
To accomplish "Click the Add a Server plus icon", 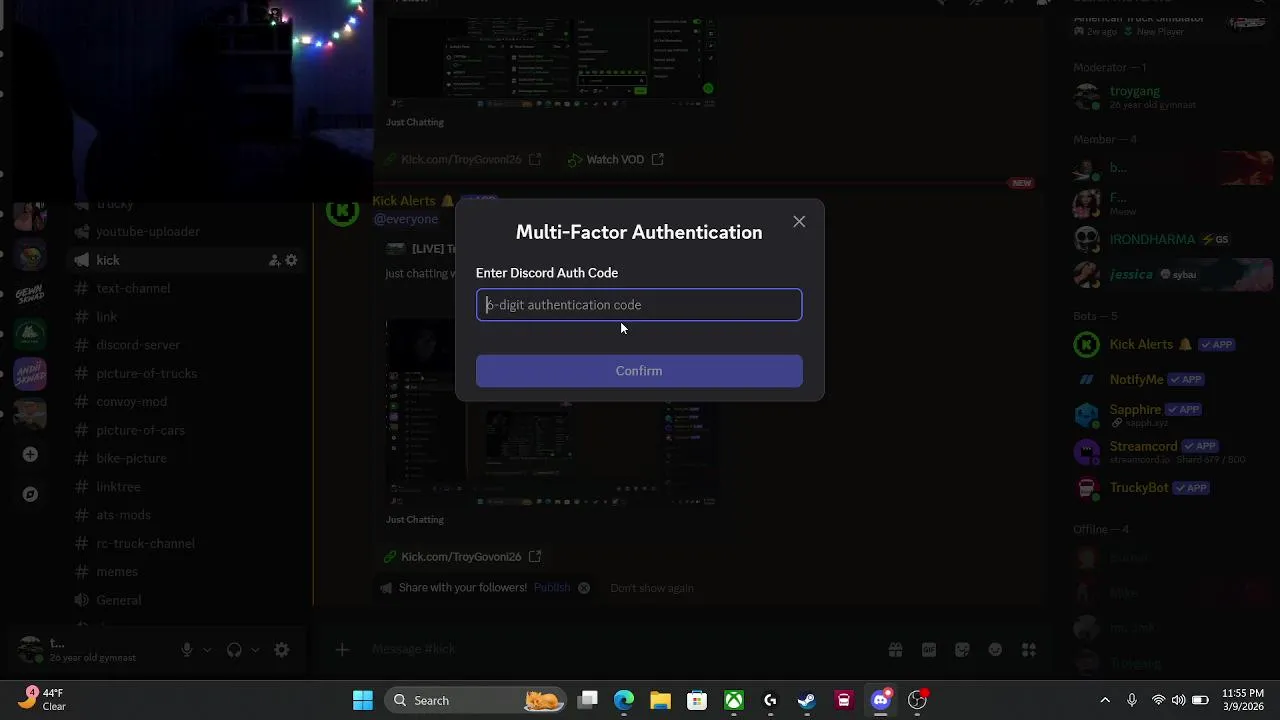I will tap(30, 455).
